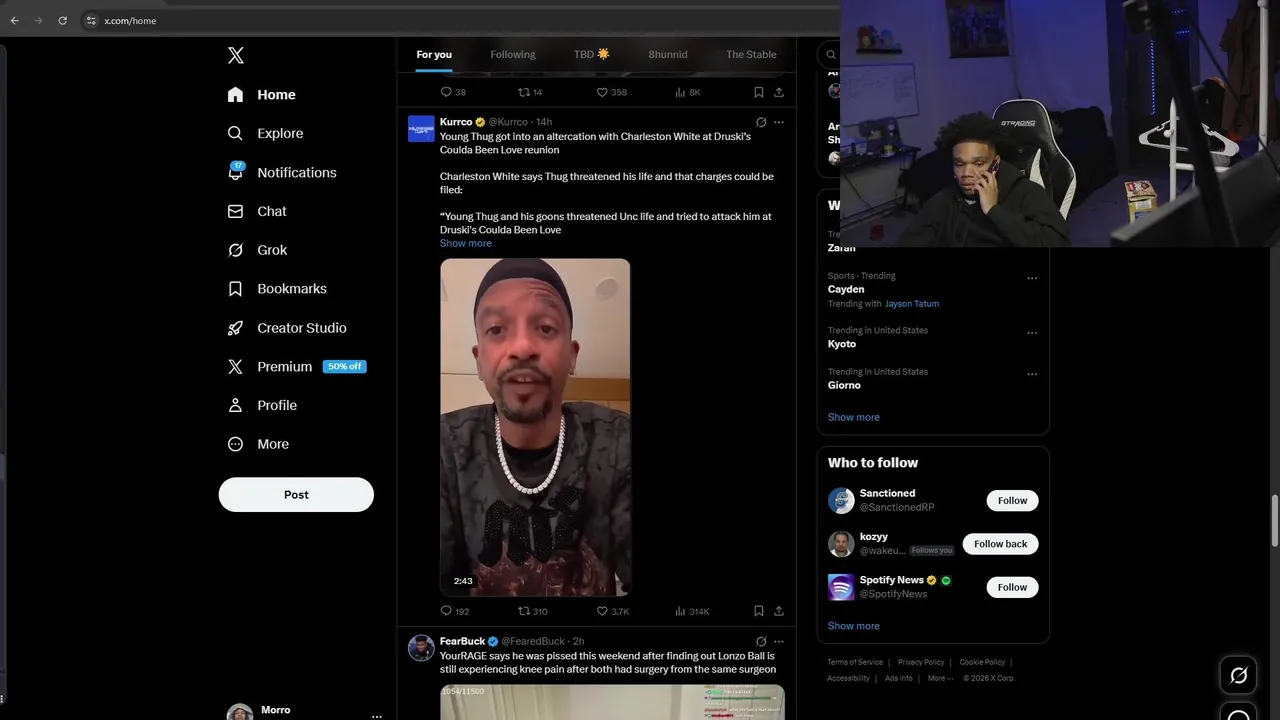The height and width of the screenshot is (720, 1280).
Task: Open the Kyoto trending topic
Action: tap(842, 344)
